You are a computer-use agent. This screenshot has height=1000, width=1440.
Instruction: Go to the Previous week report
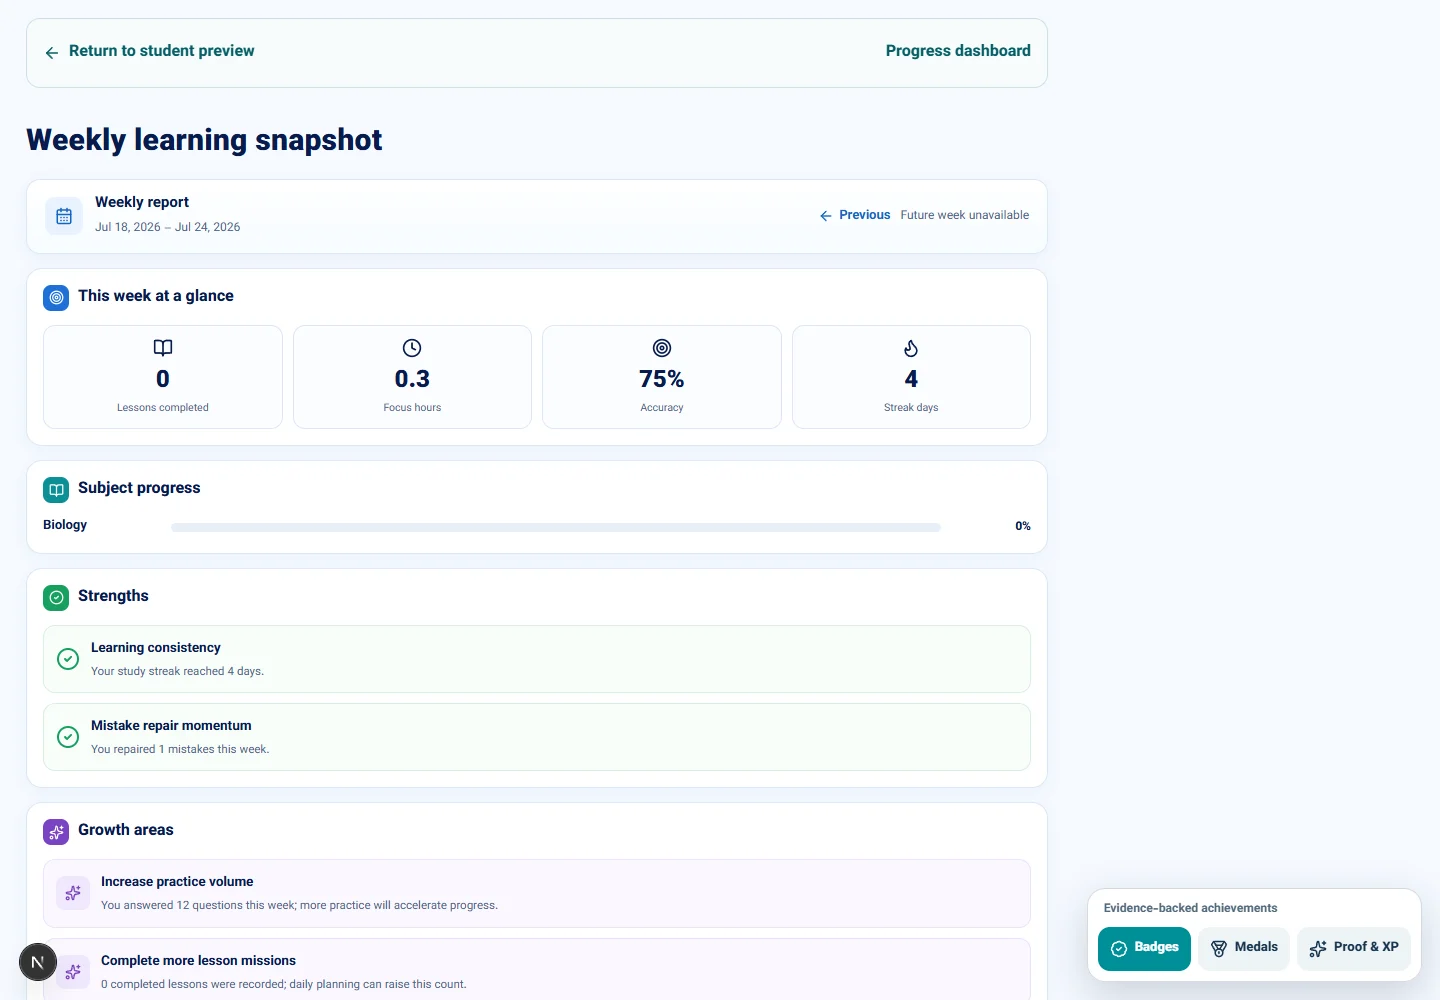tap(855, 215)
